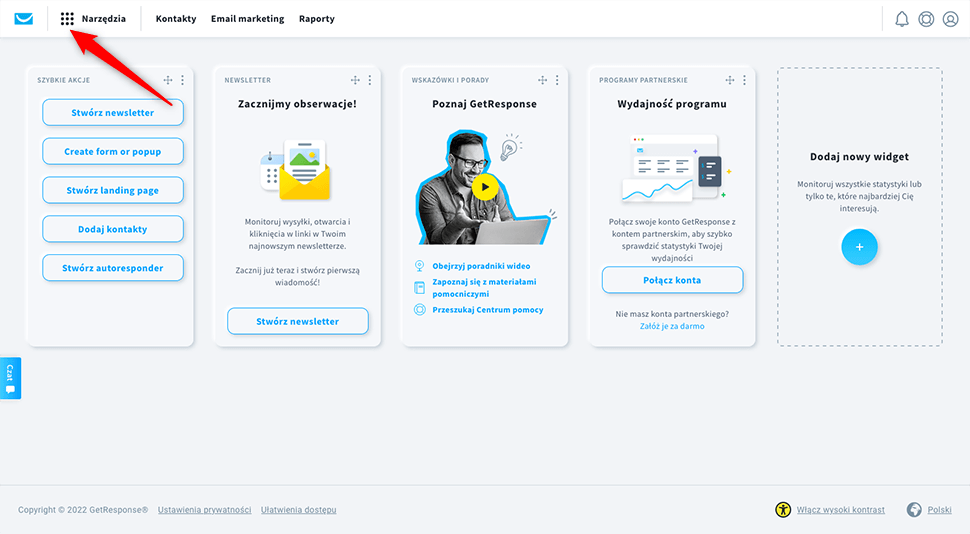The image size is (970, 534).
Task: Click the globe language icon
Action: (x=914, y=510)
